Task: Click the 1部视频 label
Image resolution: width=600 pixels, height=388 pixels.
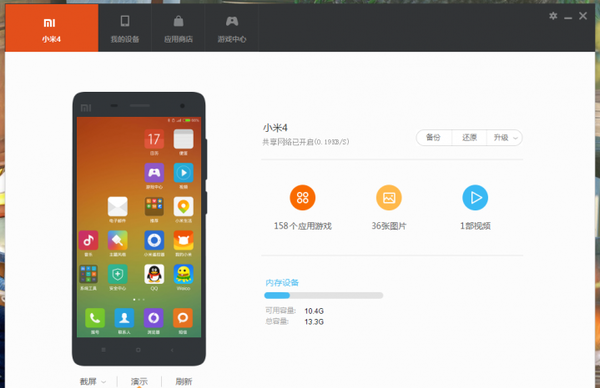Action: 475,226
